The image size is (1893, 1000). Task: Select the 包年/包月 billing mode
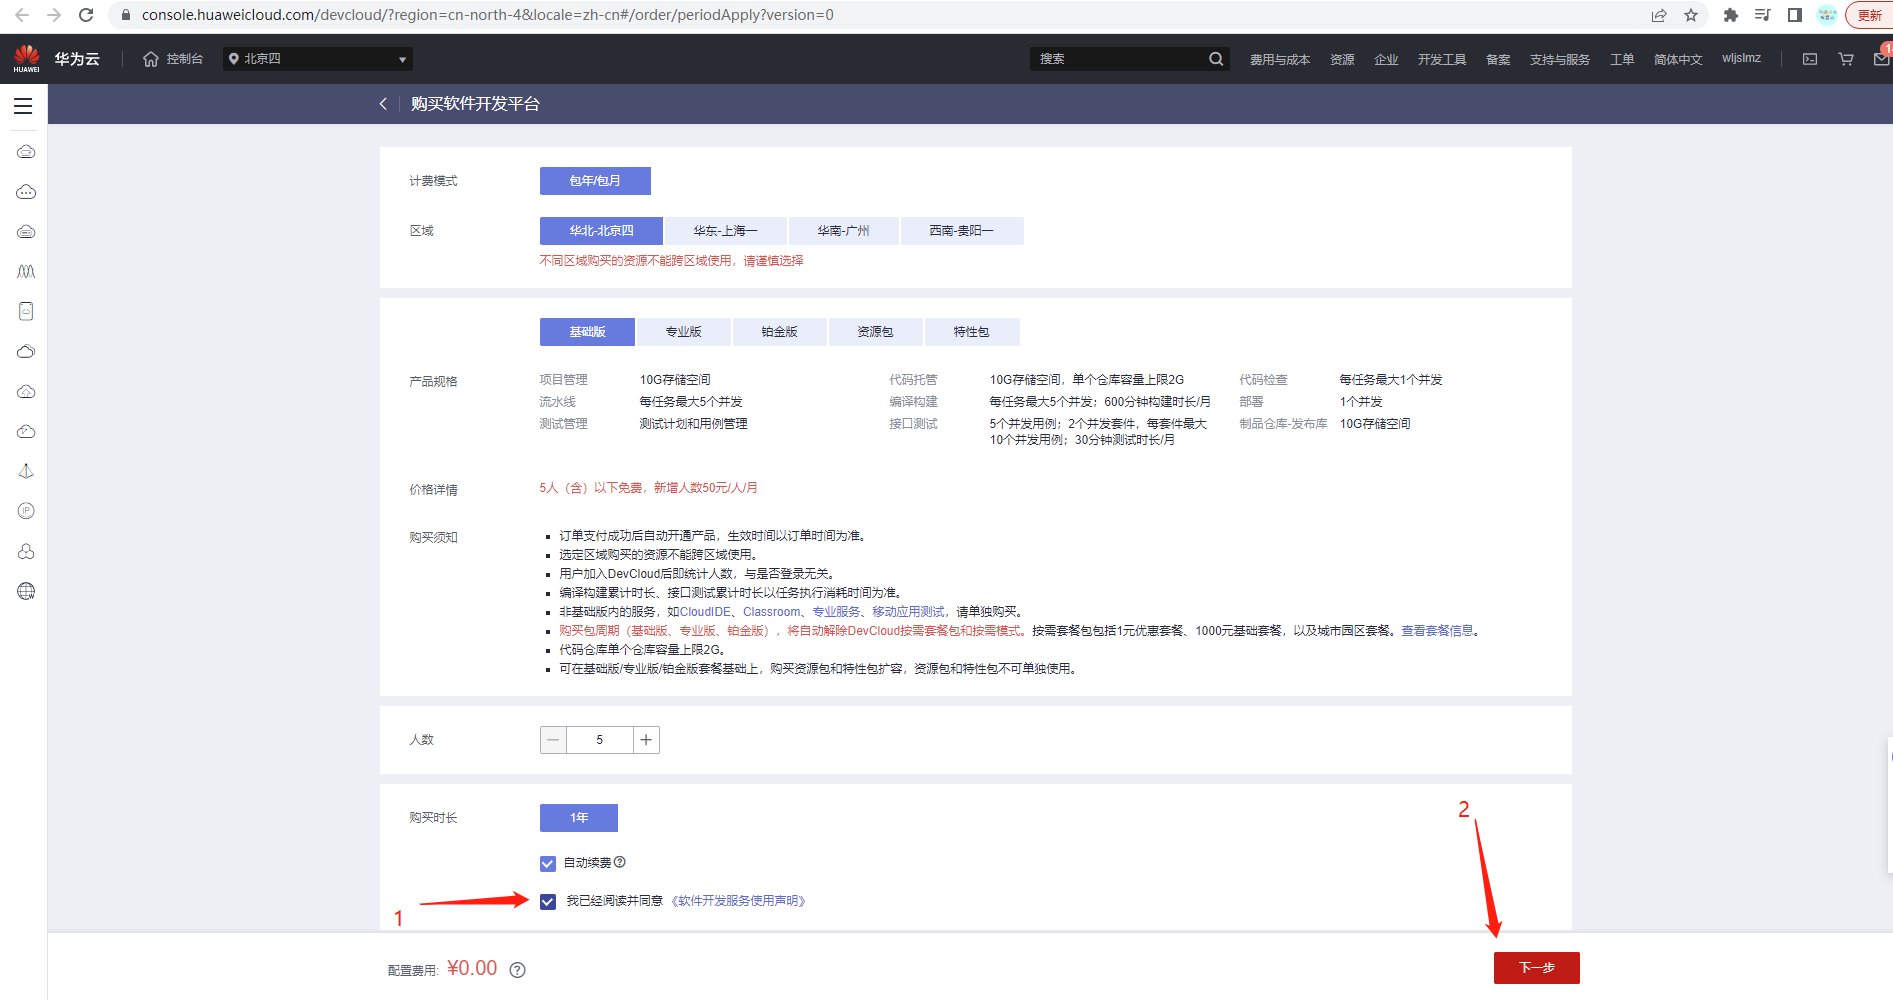click(x=595, y=181)
